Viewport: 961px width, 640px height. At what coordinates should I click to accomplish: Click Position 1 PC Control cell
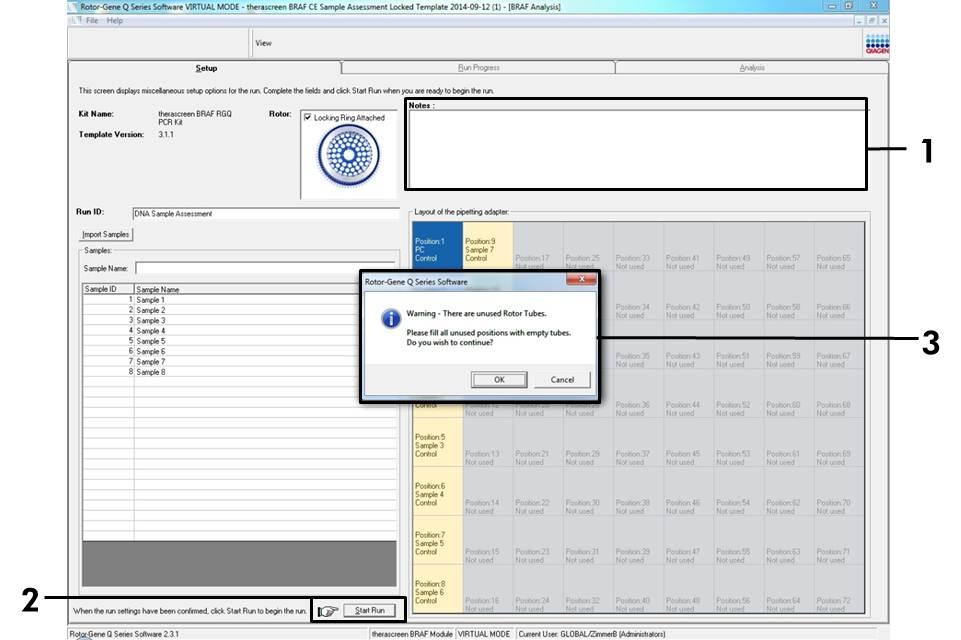tap(438, 246)
